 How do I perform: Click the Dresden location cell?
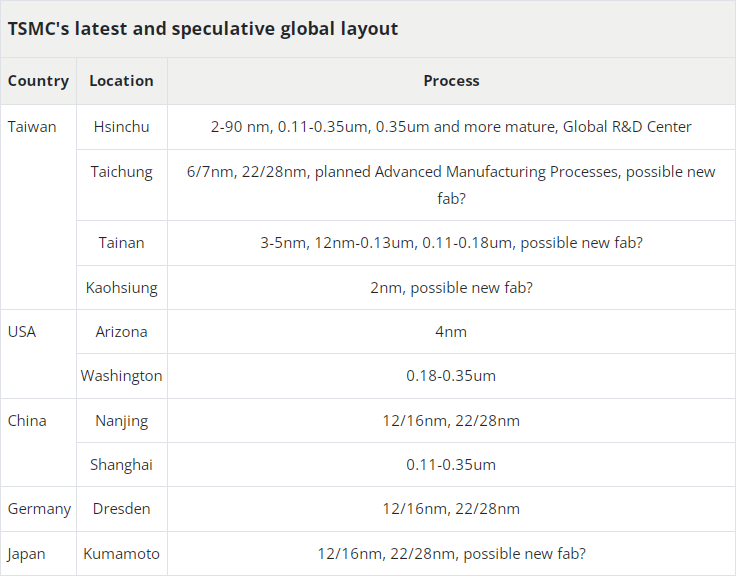click(121, 509)
